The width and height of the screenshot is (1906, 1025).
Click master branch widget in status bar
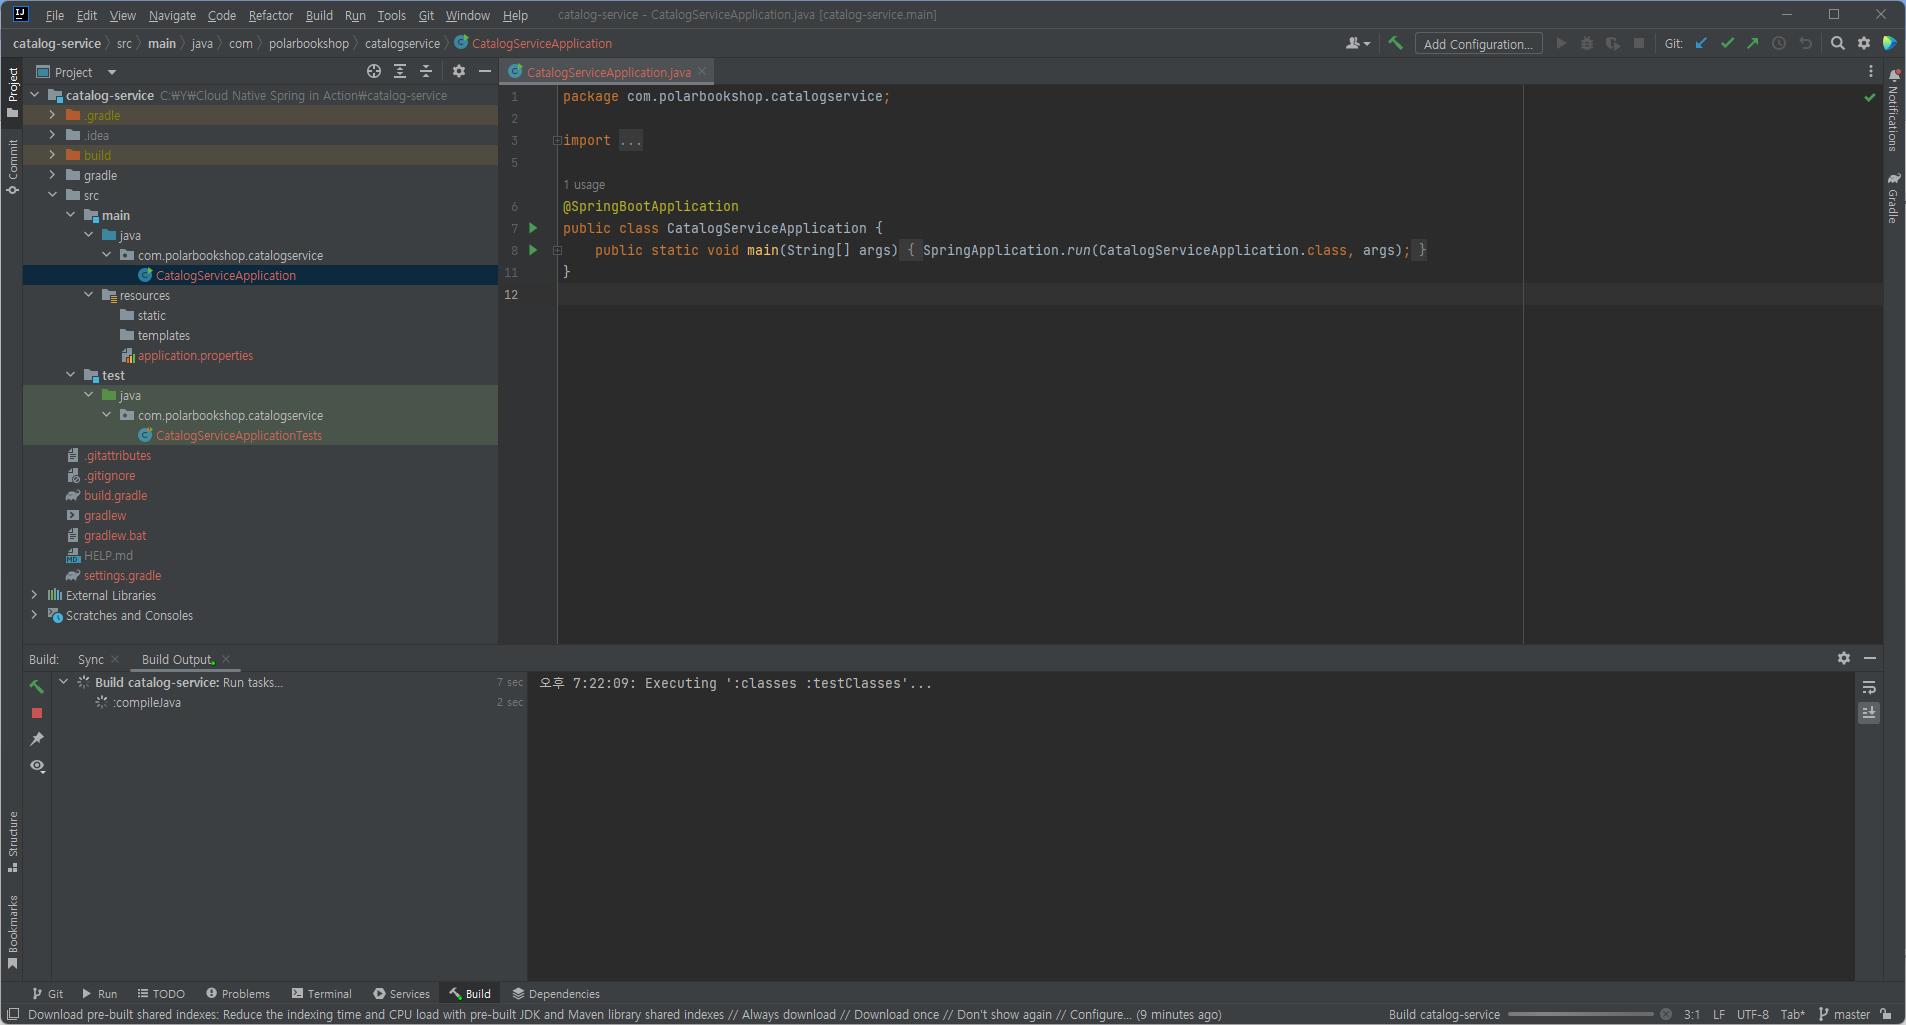(1844, 1014)
